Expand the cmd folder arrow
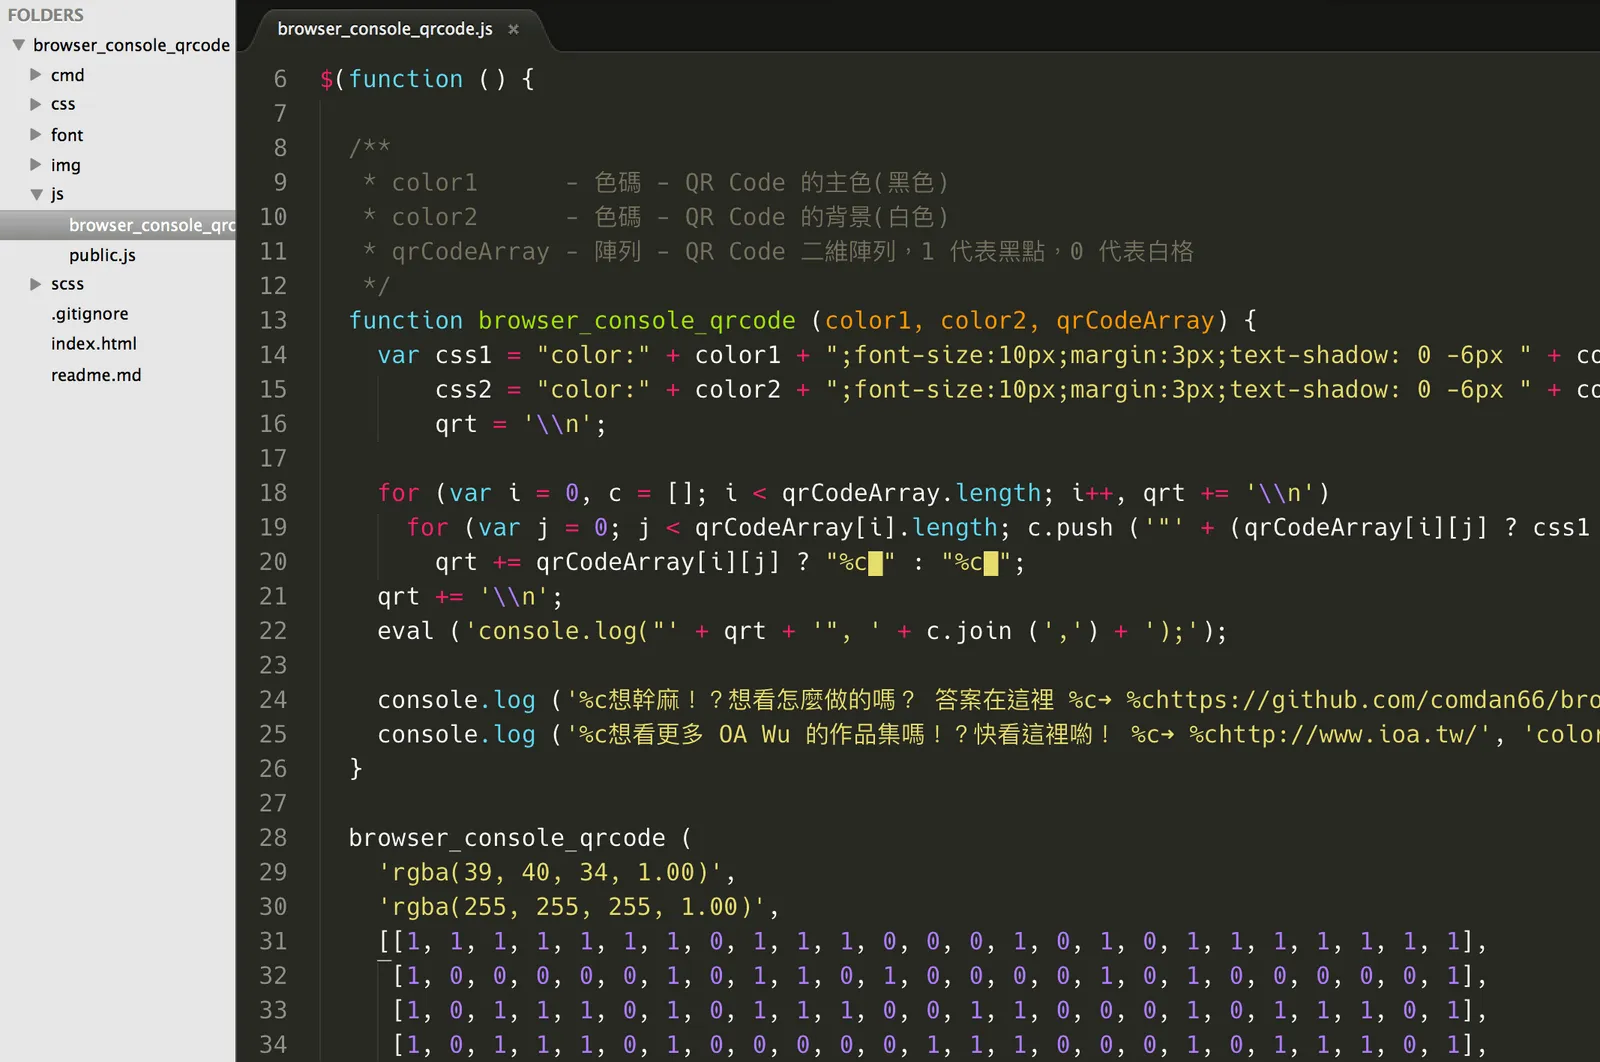 (x=36, y=74)
